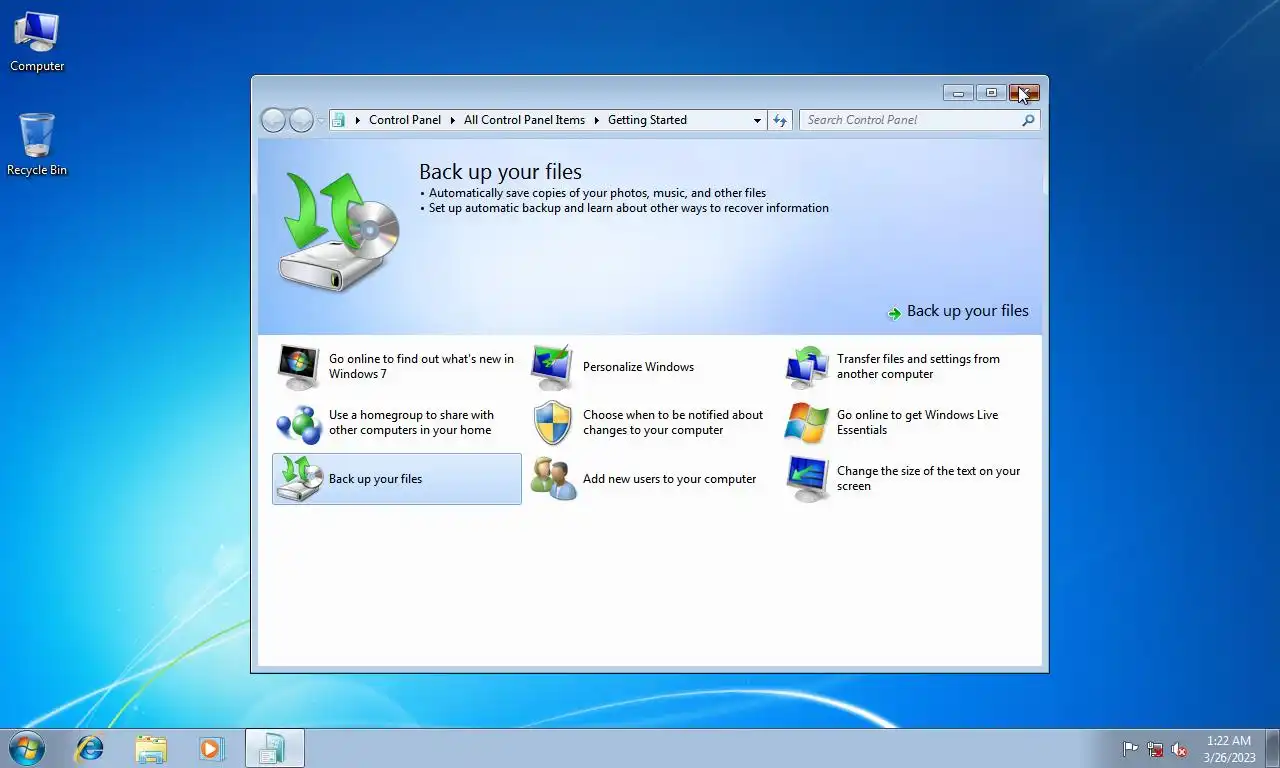Select Add new users to your computer

pyautogui.click(x=669, y=479)
